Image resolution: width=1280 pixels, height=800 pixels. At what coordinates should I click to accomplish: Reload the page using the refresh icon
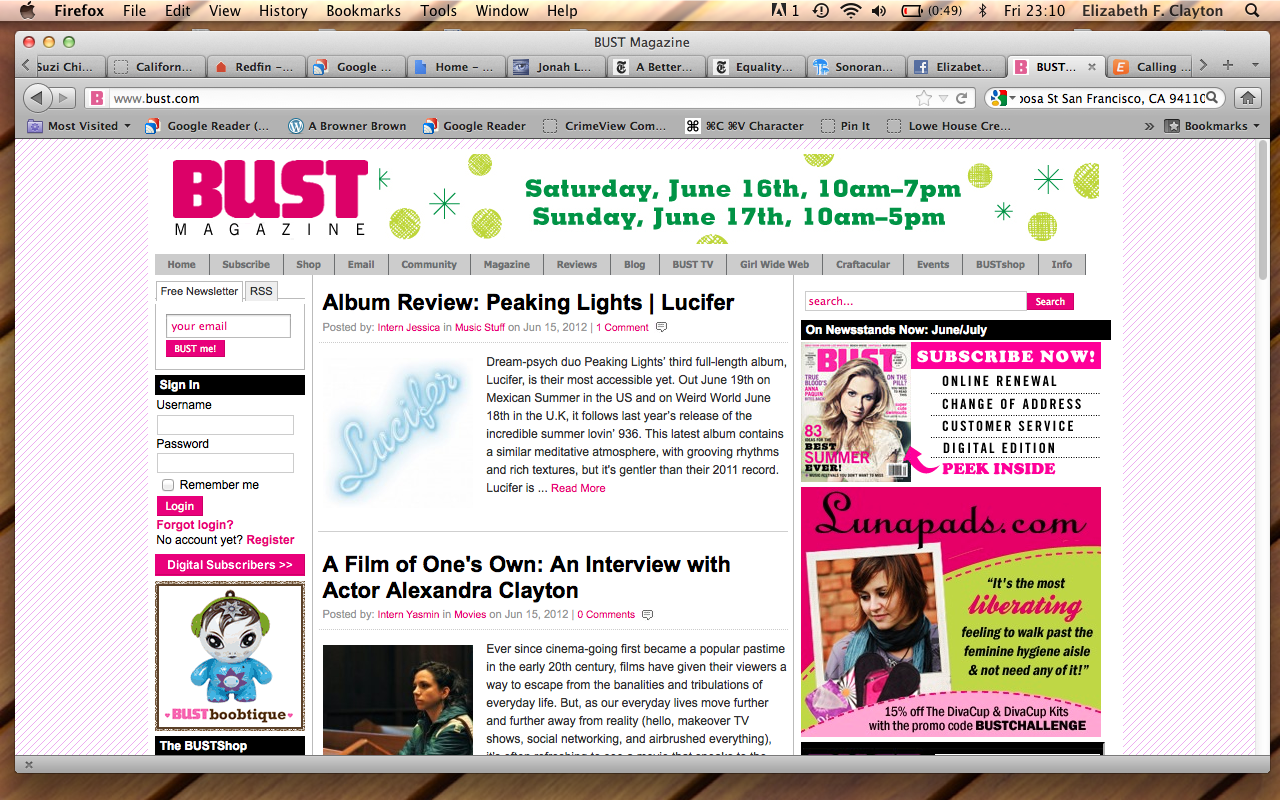(962, 98)
